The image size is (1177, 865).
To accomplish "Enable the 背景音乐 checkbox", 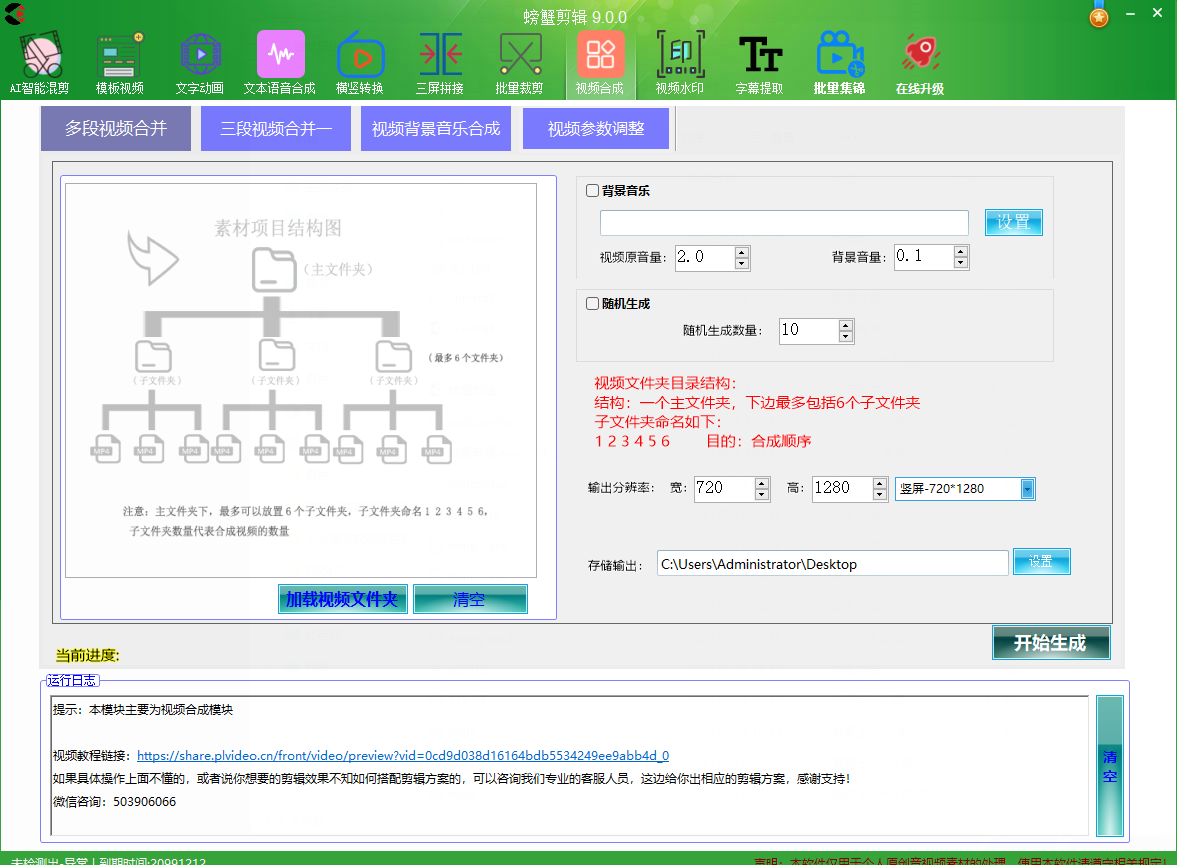I will coord(593,191).
